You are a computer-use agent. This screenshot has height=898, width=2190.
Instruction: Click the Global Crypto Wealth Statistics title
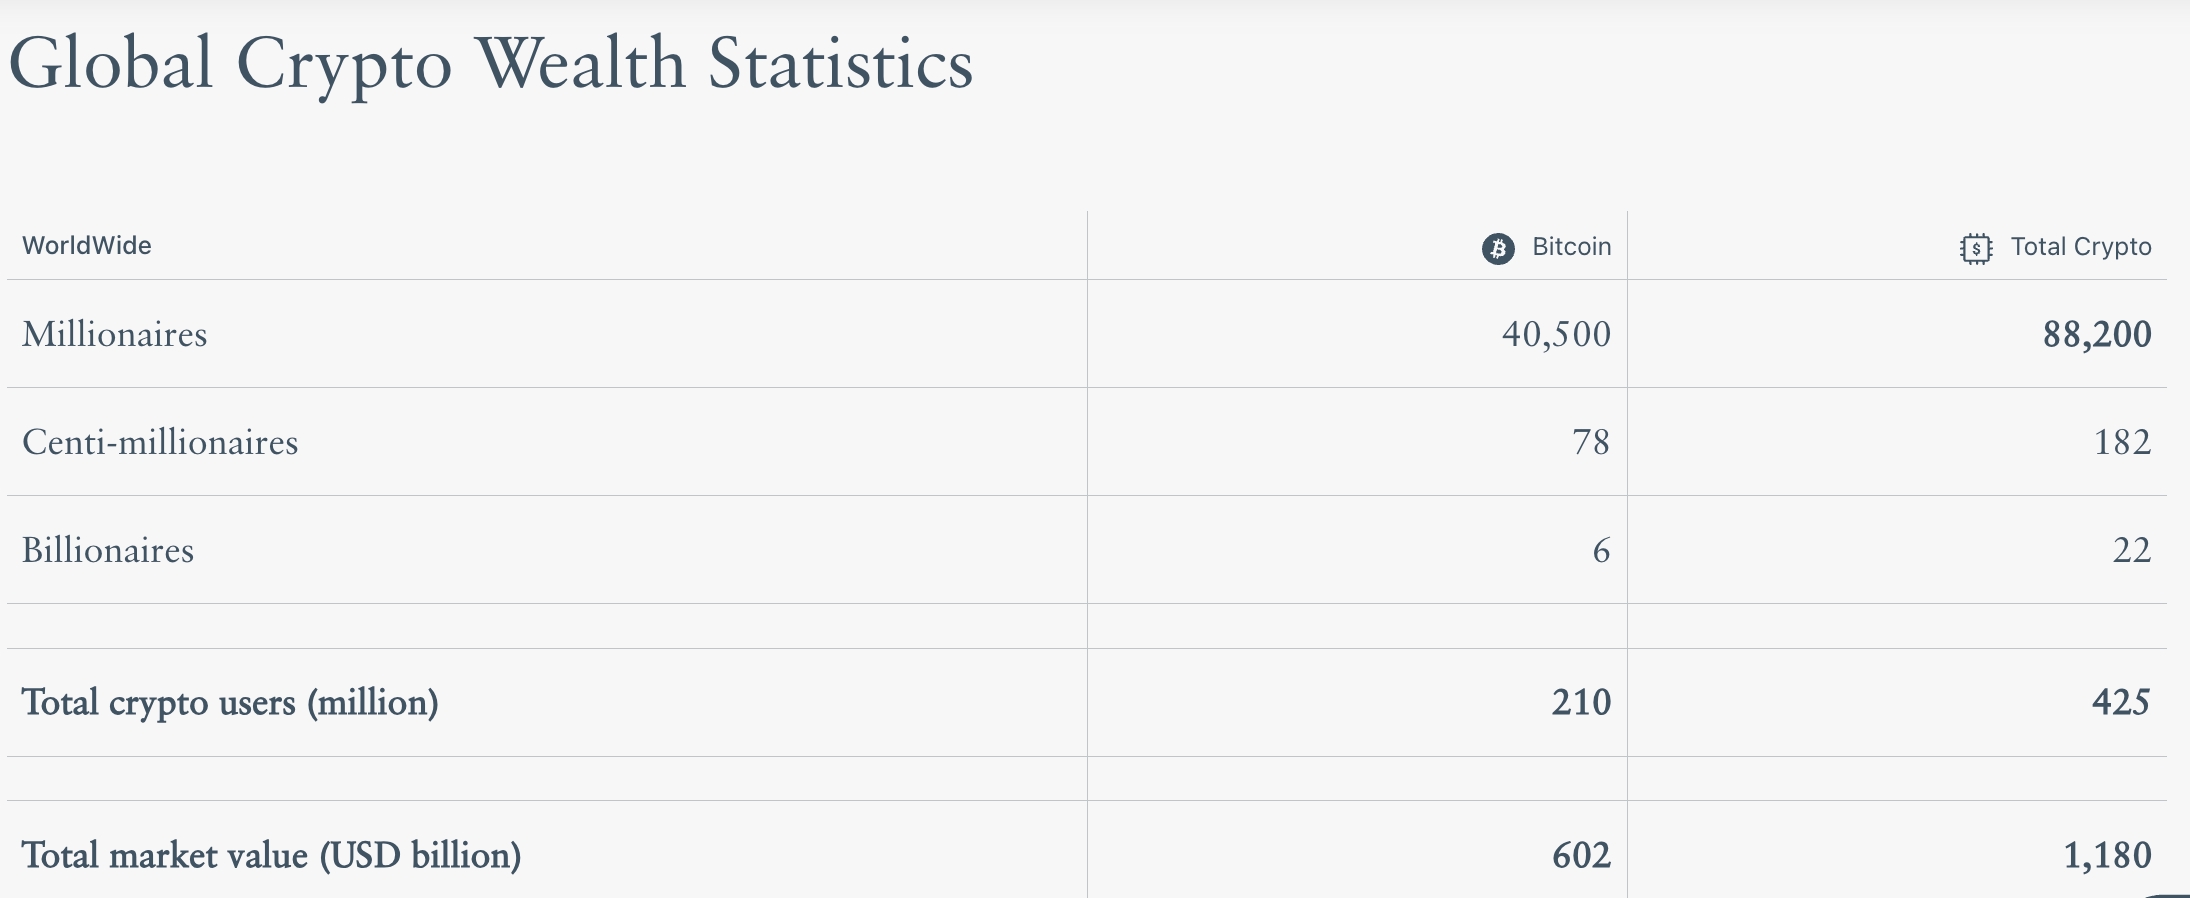point(490,64)
